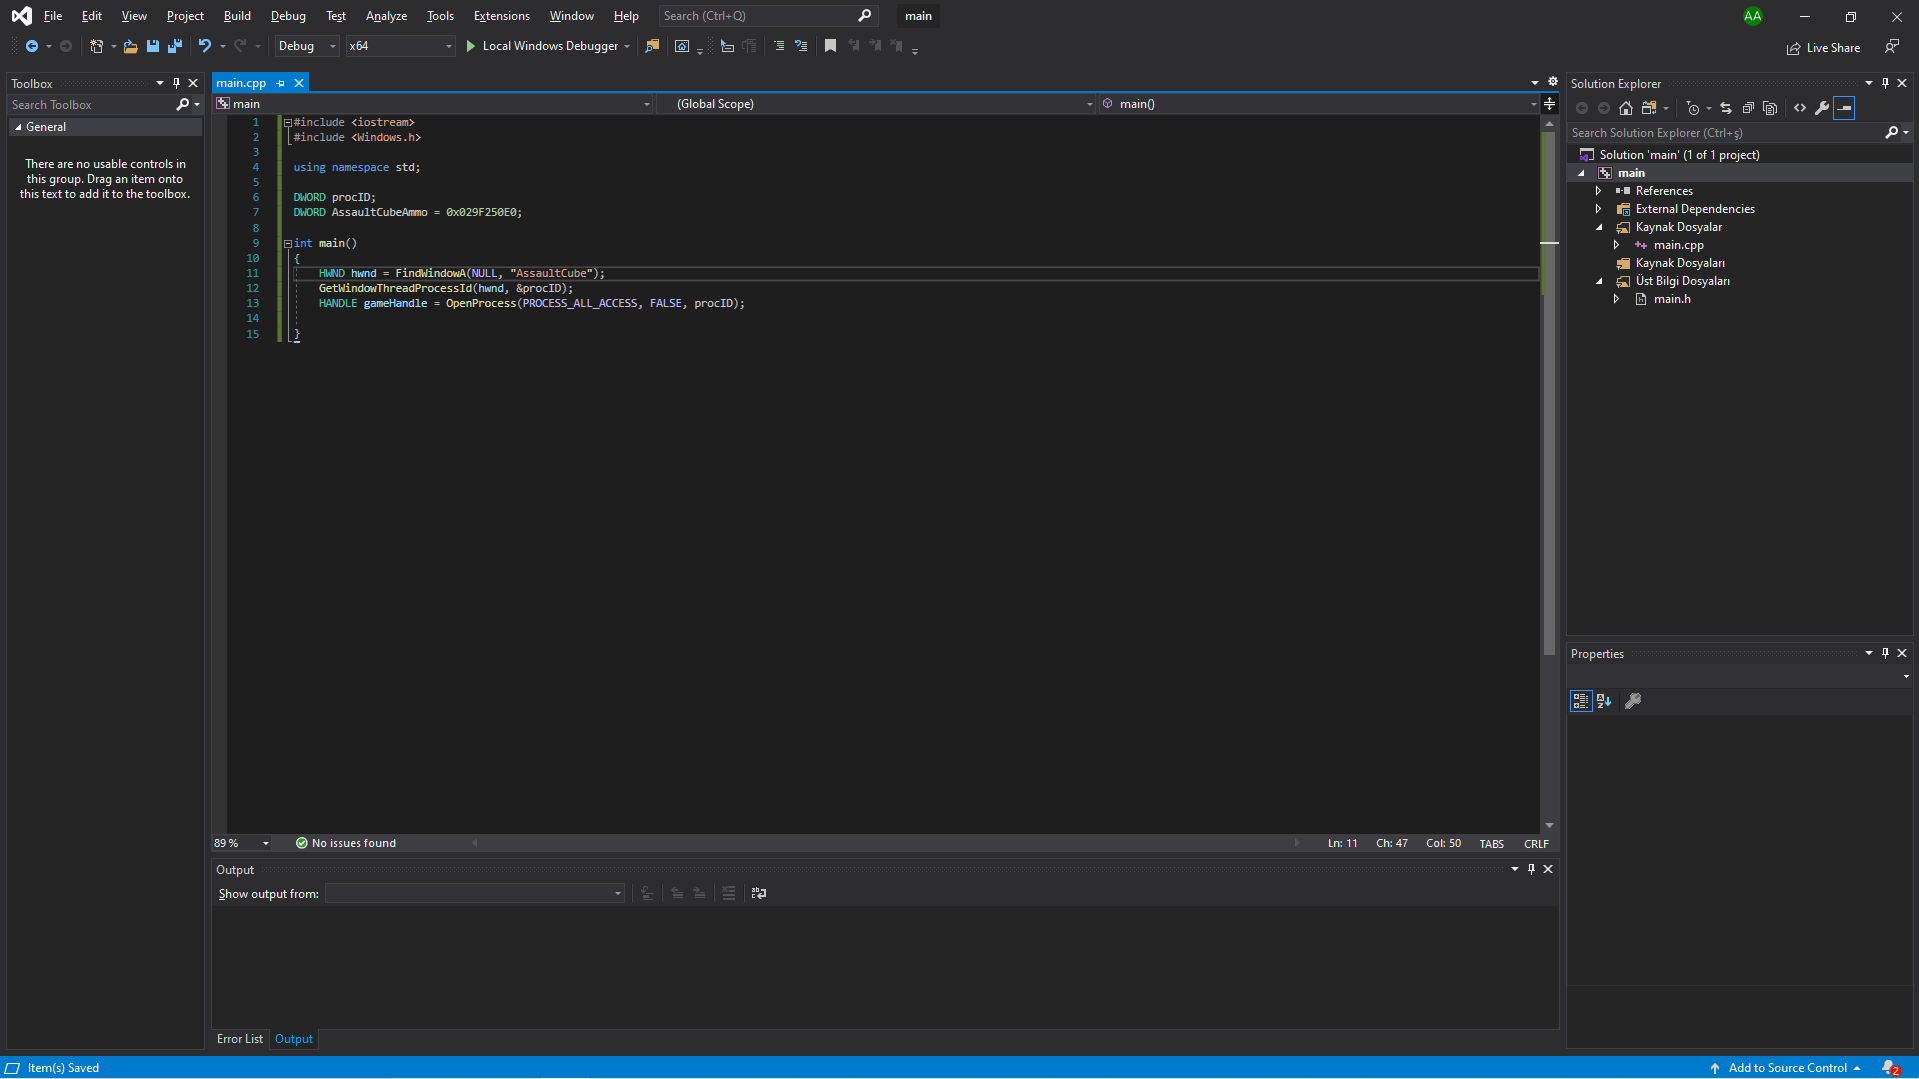
Task: Click the View Code angle-brackets icon
Action: pos(1800,108)
